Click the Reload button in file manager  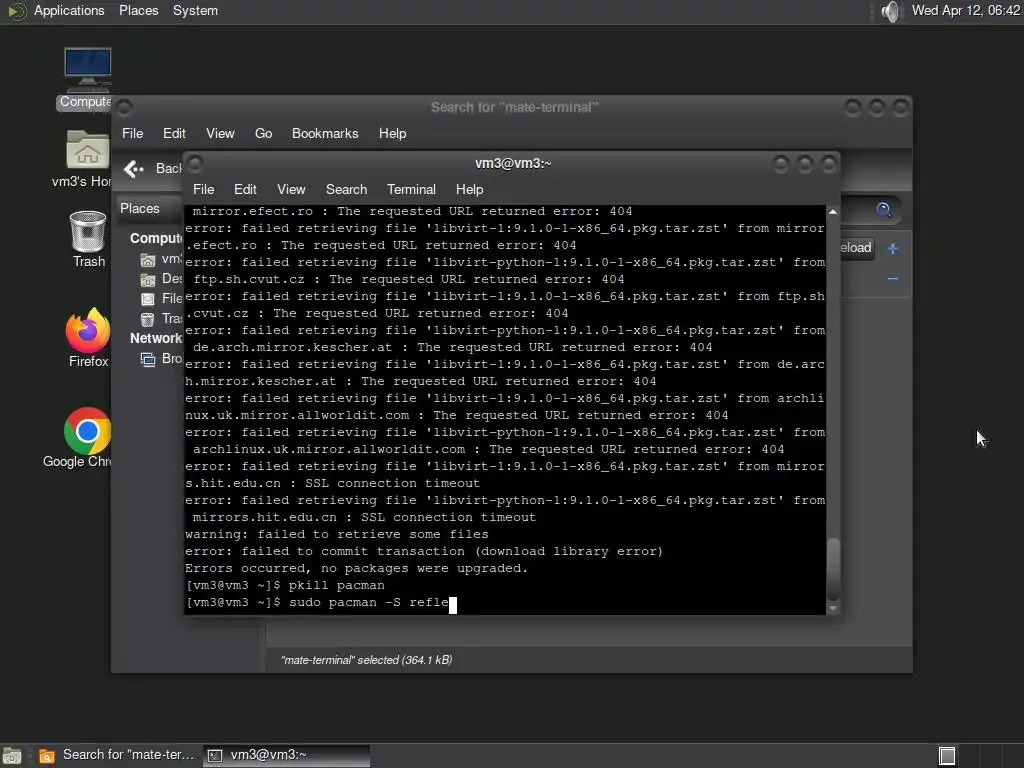point(856,248)
